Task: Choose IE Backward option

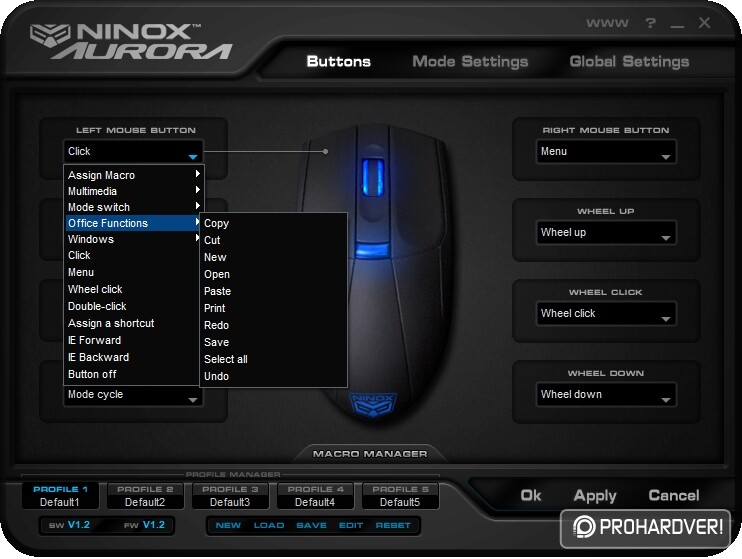Action: [133, 358]
